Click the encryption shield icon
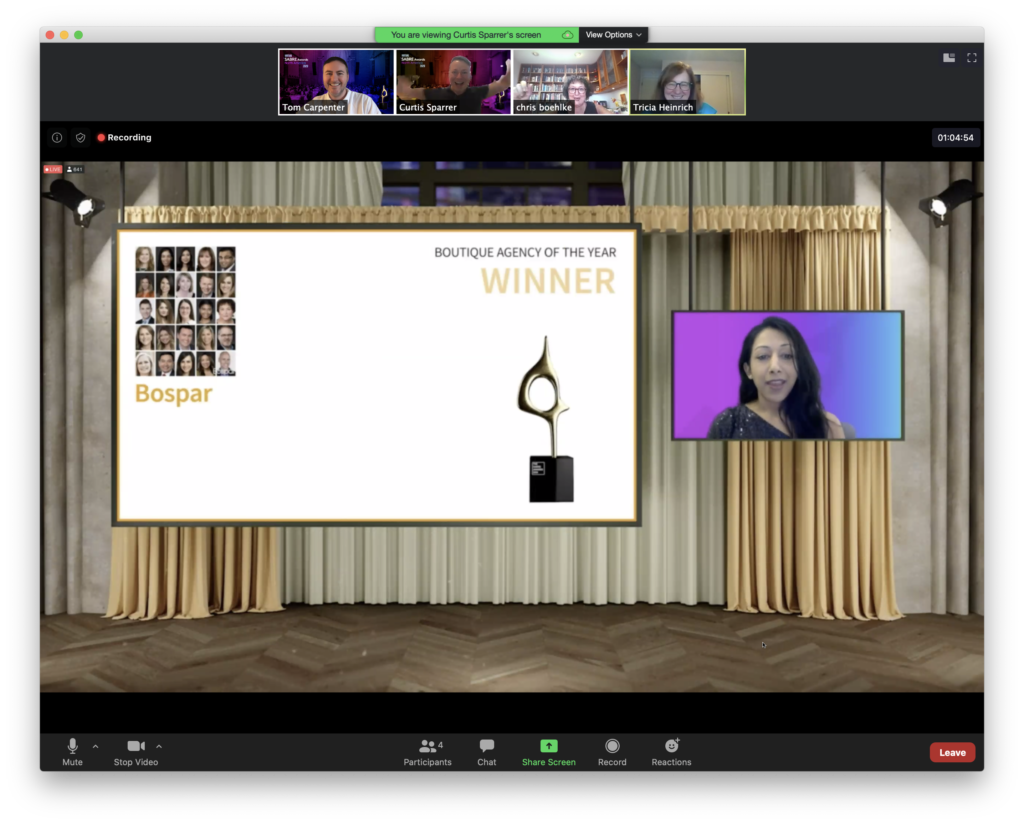1024x824 pixels. pos(80,138)
